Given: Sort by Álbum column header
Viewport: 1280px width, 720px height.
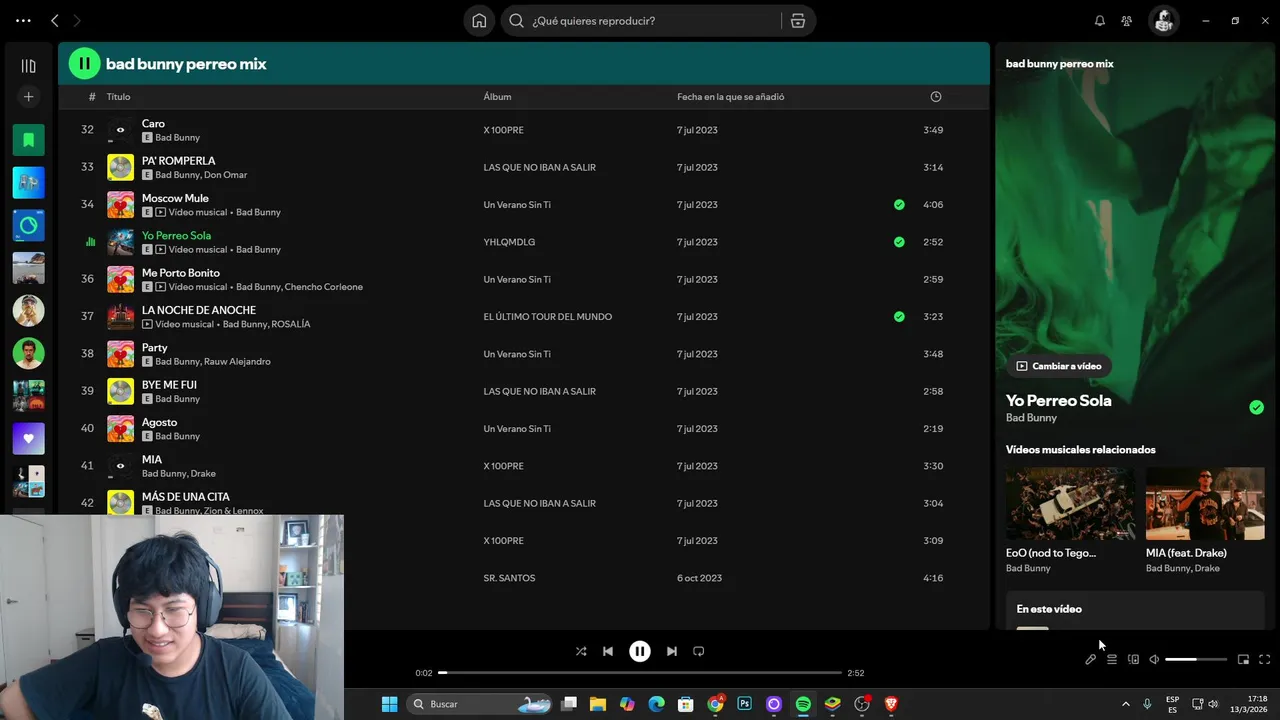Looking at the screenshot, I should [x=497, y=97].
